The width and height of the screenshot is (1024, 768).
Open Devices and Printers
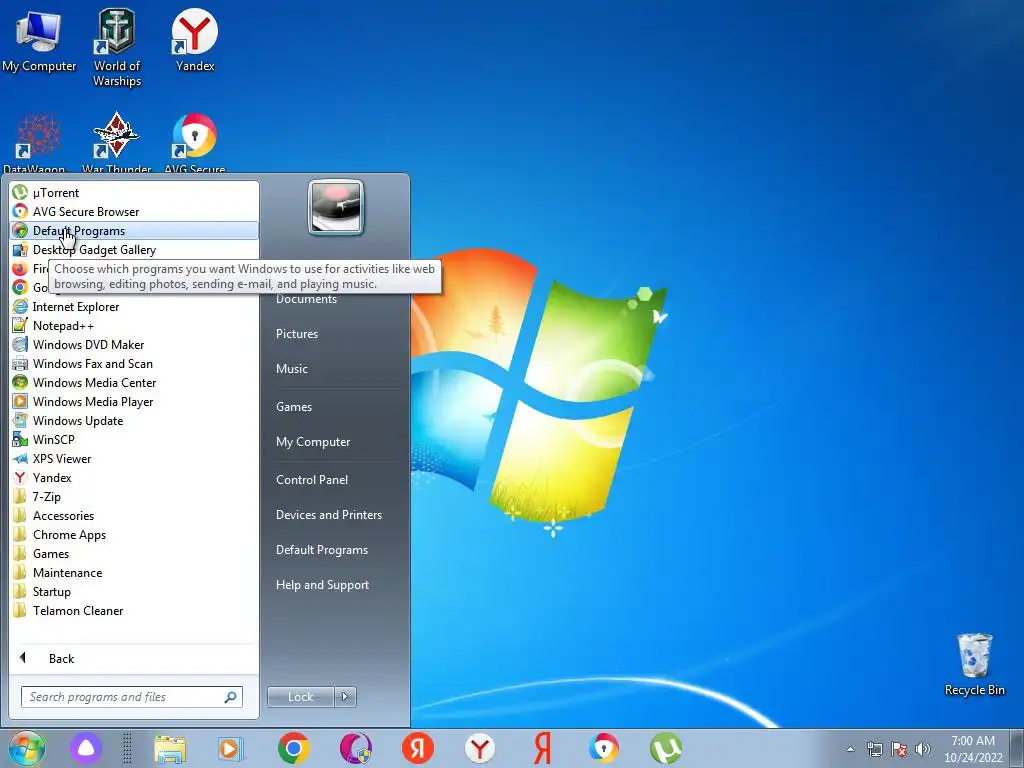(328, 515)
